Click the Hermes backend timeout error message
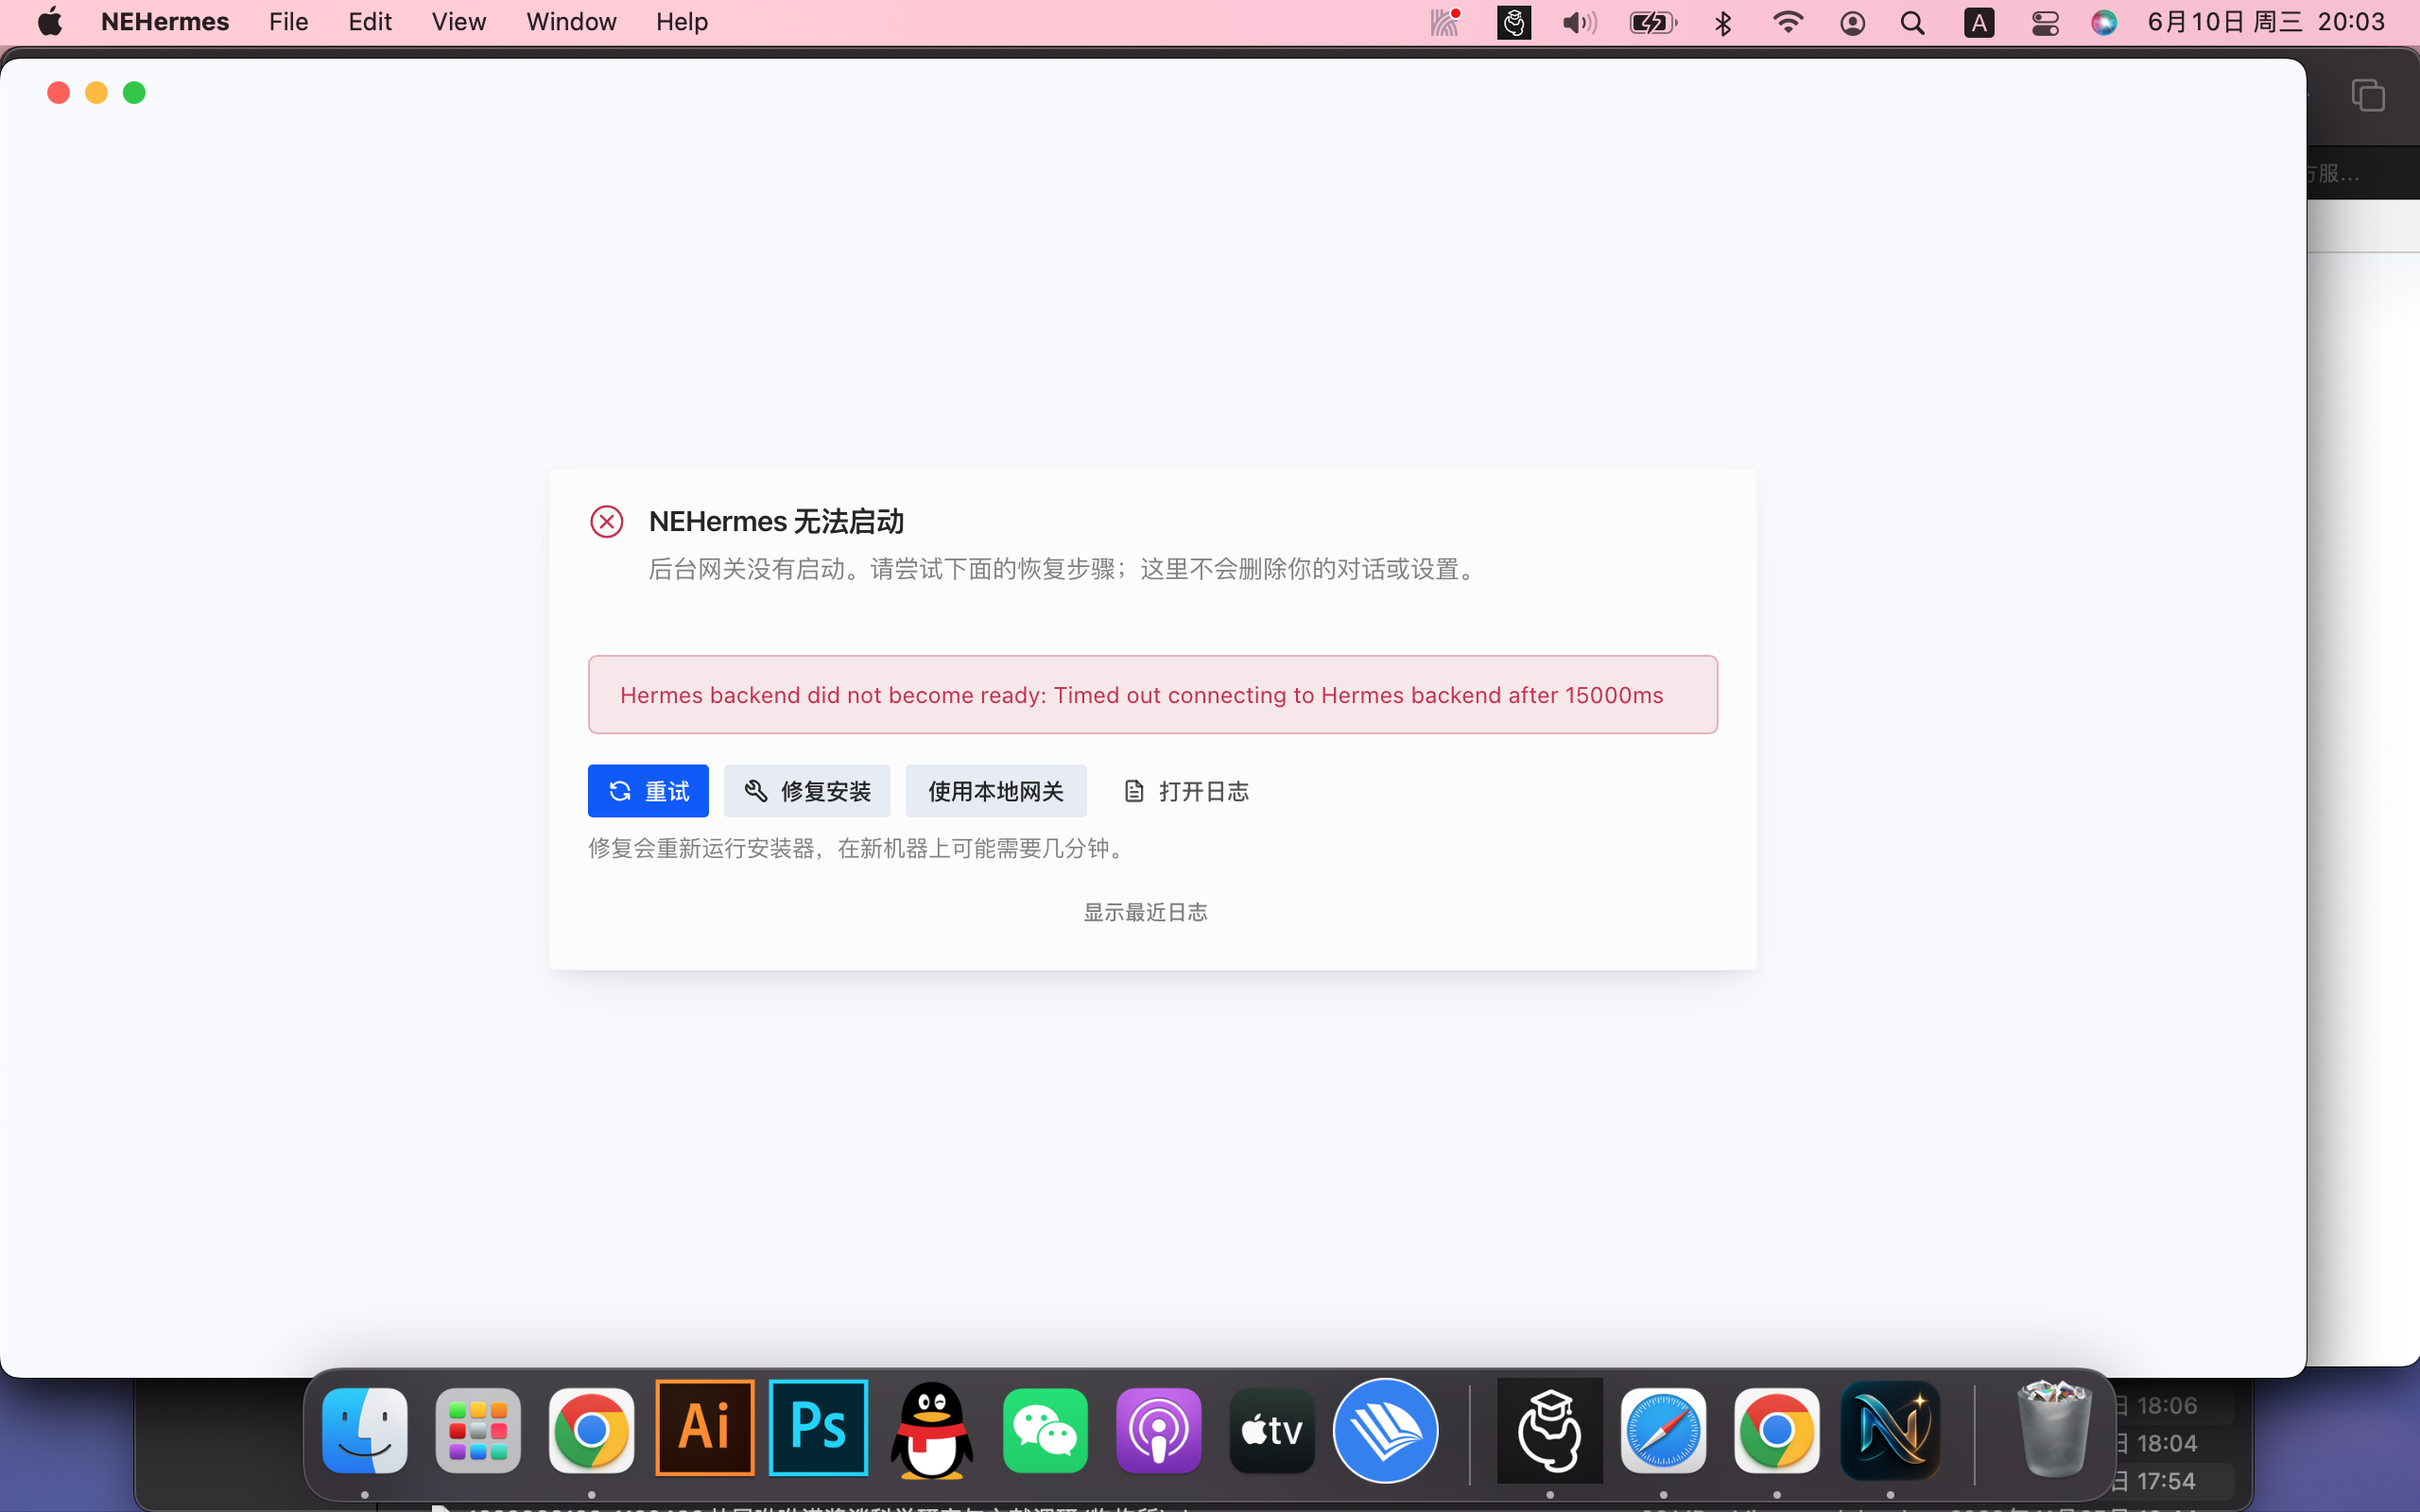The width and height of the screenshot is (2420, 1512). point(1152,695)
